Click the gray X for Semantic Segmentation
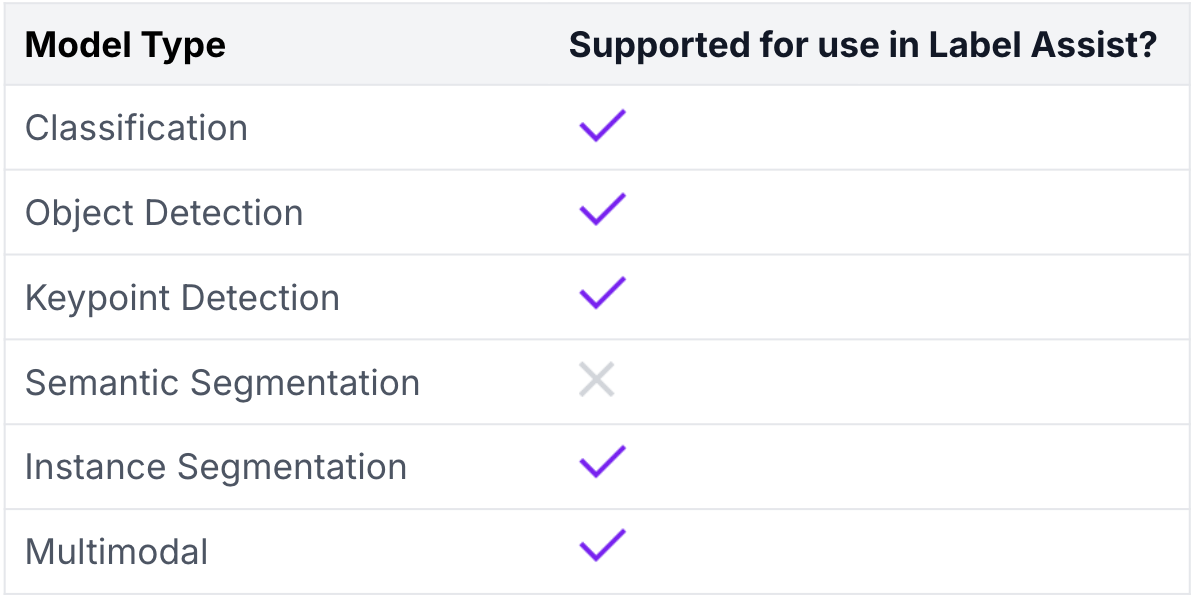The height and width of the screenshot is (600, 1196). point(597,381)
